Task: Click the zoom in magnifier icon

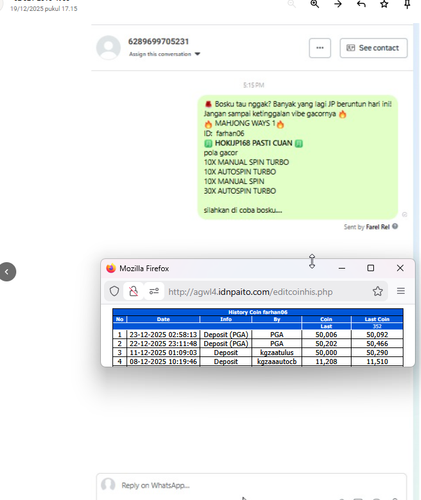Action: coord(315,4)
